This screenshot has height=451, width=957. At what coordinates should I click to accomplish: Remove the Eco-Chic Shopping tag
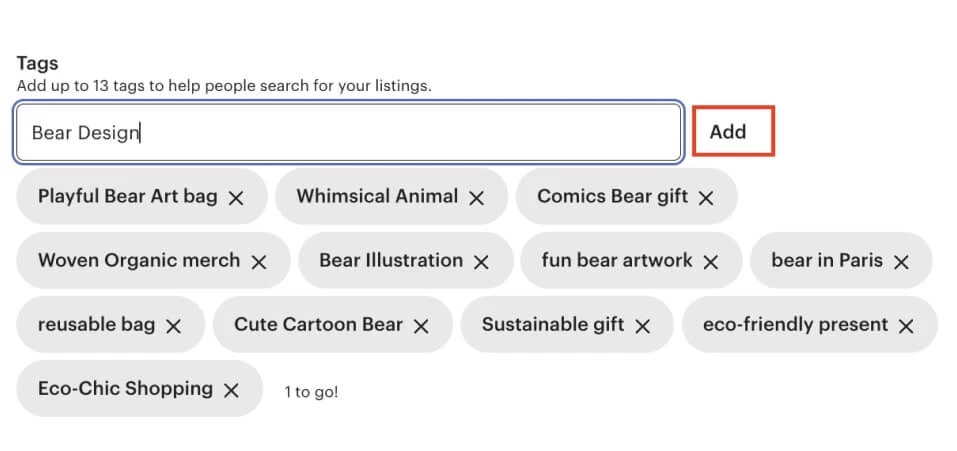coord(231,390)
